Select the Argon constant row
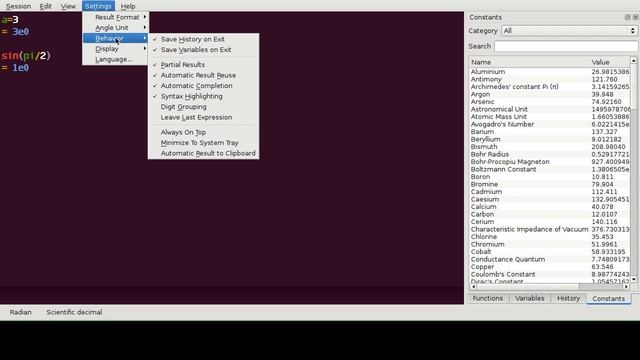Image resolution: width=640 pixels, height=360 pixels. pyautogui.click(x=550, y=94)
